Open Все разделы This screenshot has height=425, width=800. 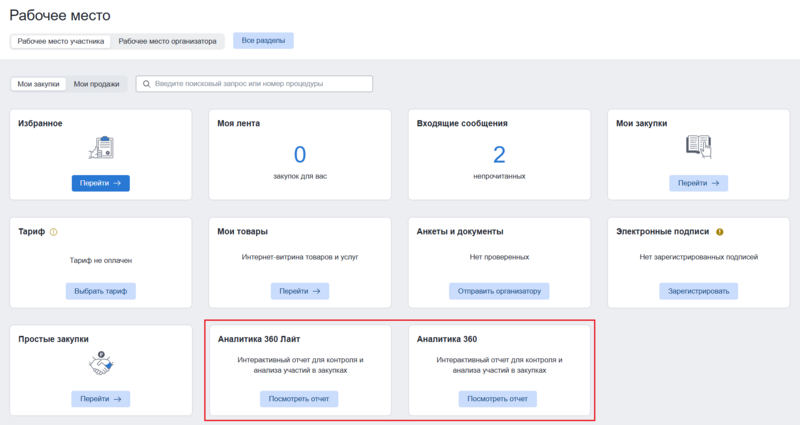pos(263,41)
